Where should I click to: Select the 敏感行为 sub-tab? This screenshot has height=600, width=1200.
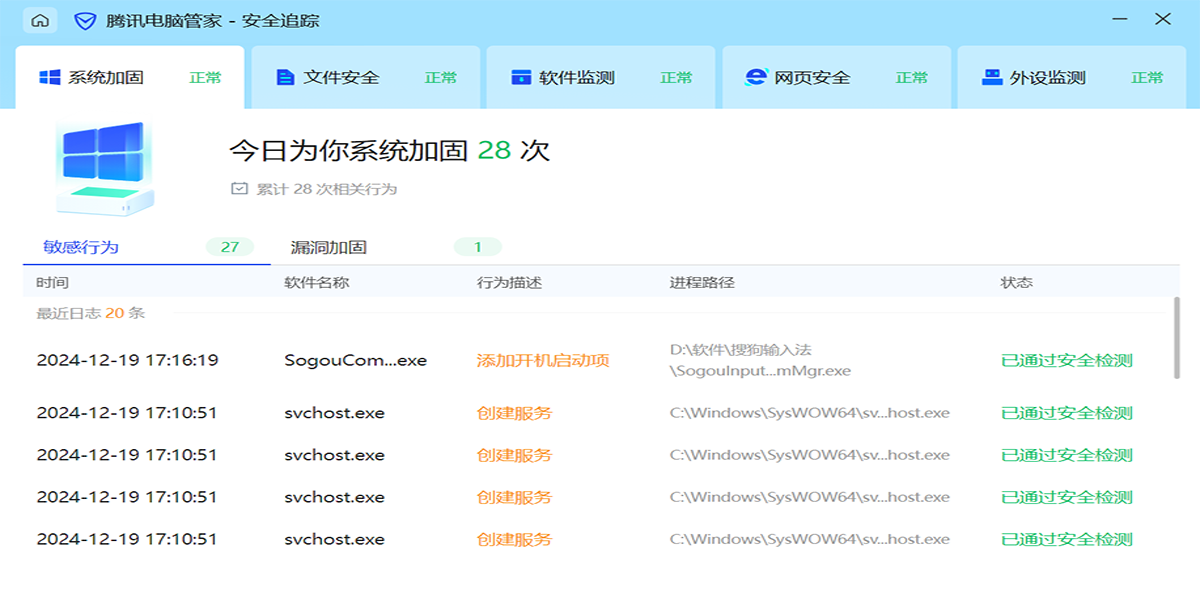81,247
